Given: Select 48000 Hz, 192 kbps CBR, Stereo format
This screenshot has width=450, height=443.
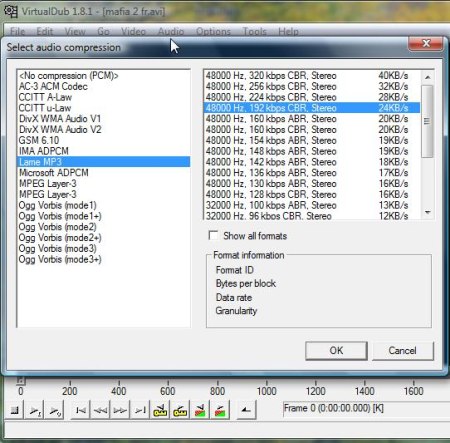Looking at the screenshot, I should point(312,108).
